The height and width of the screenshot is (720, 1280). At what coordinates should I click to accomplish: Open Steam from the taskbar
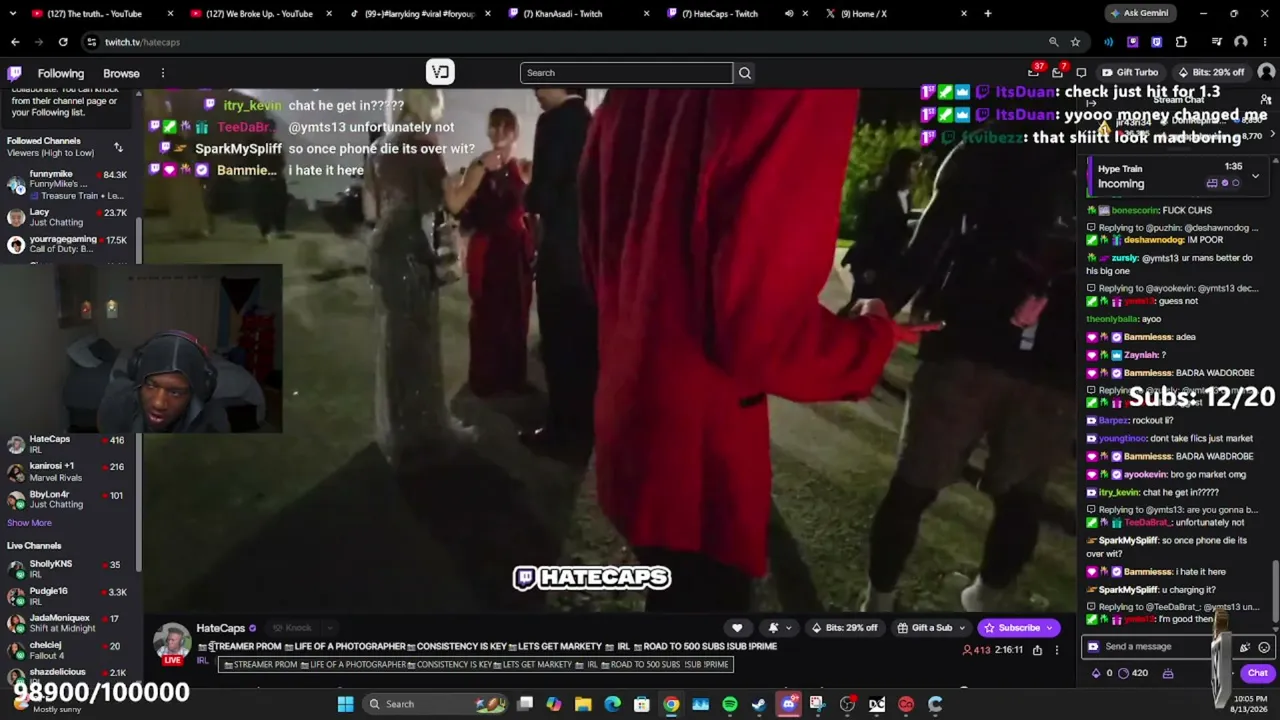(759, 704)
